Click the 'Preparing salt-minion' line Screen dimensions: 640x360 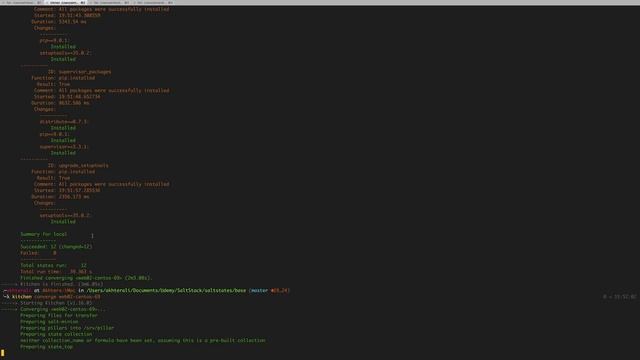click(x=49, y=322)
